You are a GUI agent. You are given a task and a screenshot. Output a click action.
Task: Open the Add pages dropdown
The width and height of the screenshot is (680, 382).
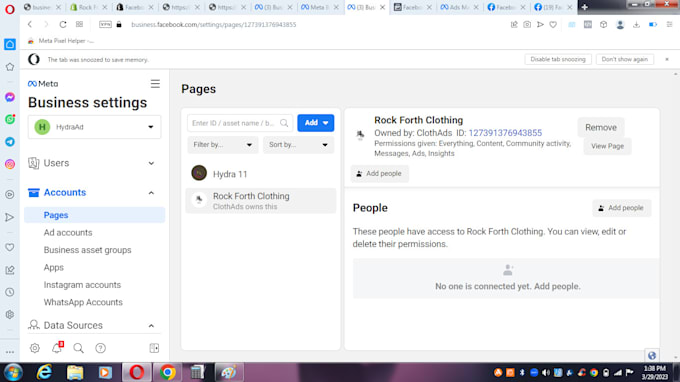pyautogui.click(x=316, y=123)
